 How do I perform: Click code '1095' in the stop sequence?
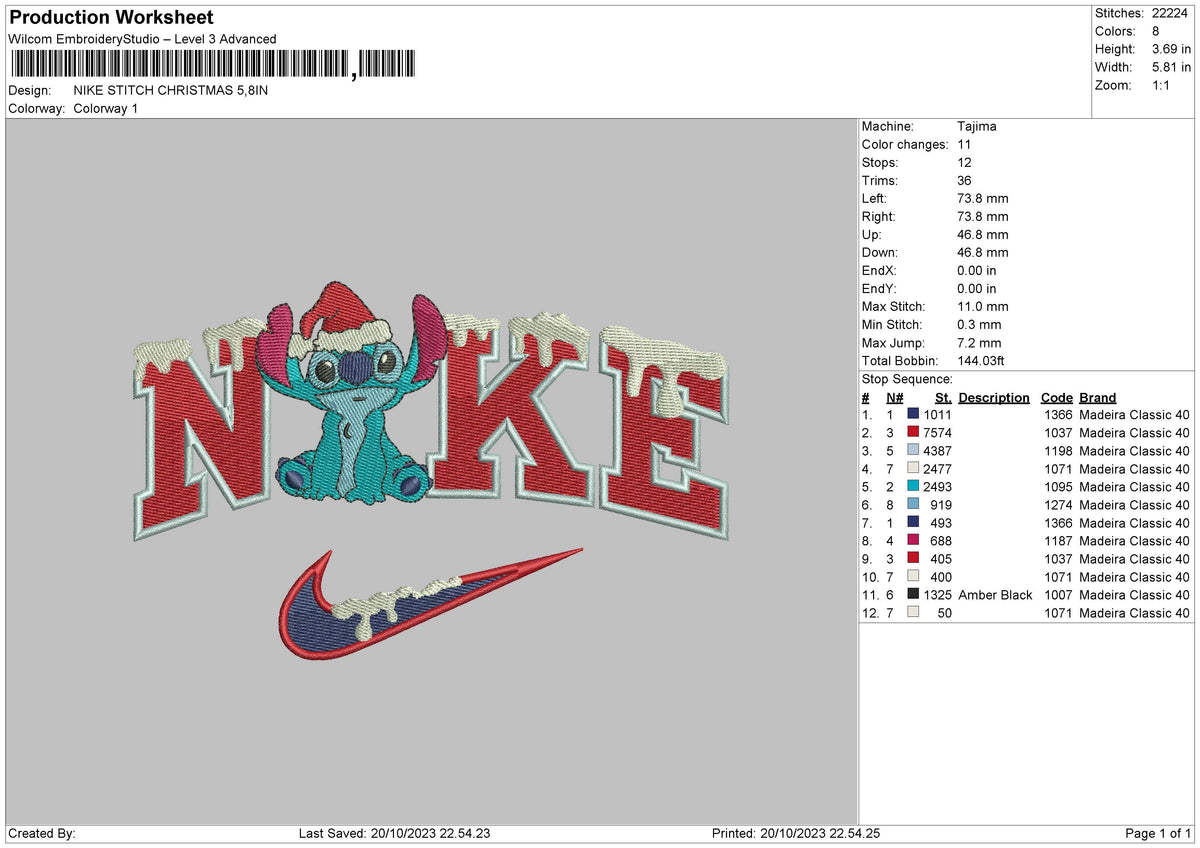[1058, 487]
